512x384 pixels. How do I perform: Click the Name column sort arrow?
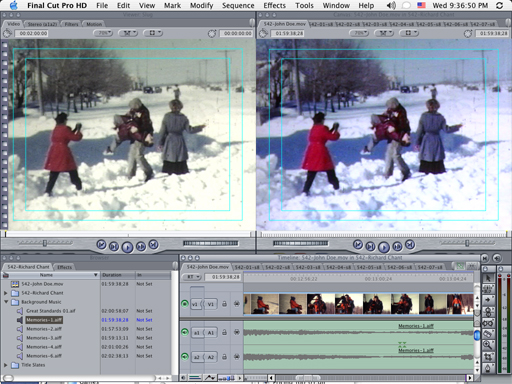95,275
